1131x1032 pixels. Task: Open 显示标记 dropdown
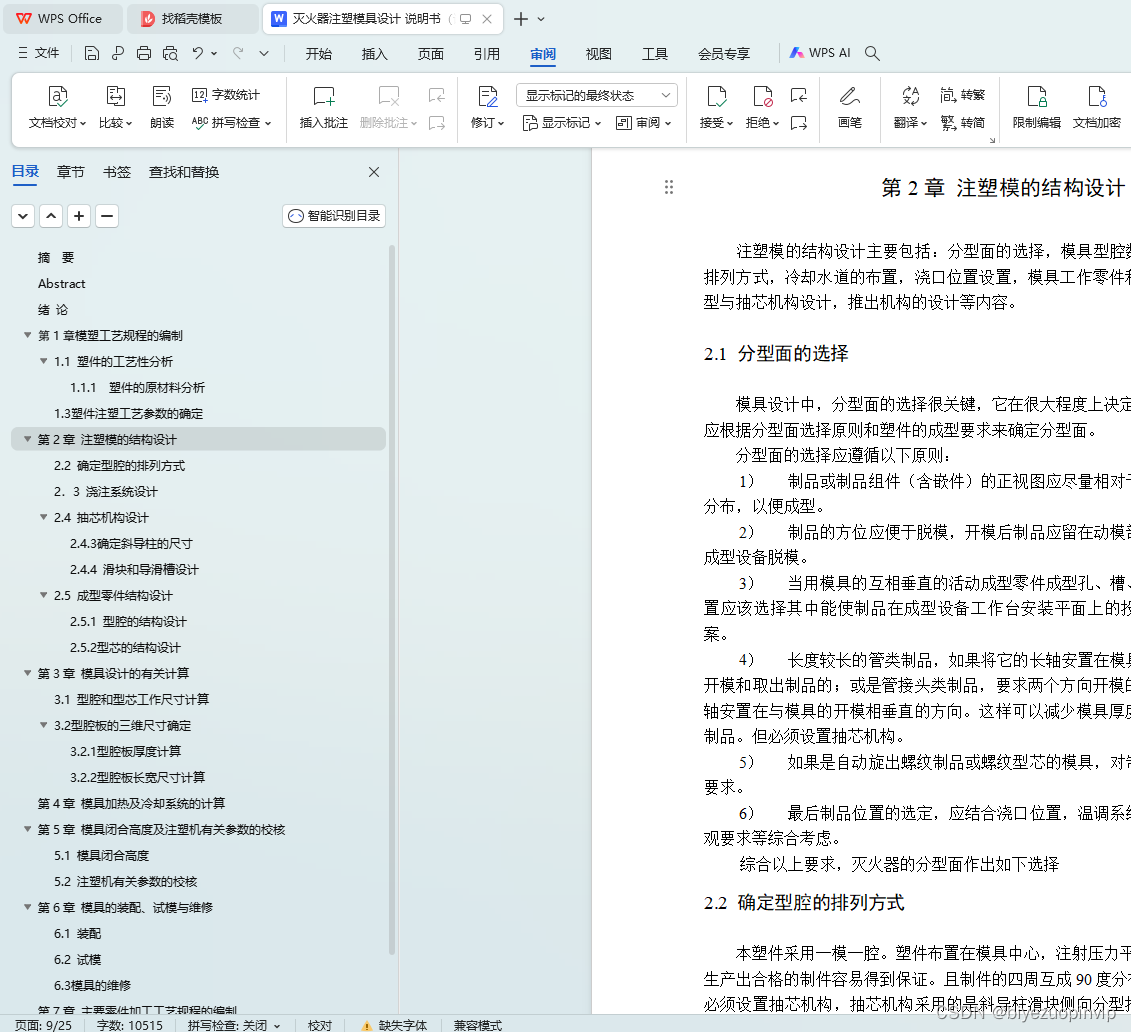tap(562, 123)
